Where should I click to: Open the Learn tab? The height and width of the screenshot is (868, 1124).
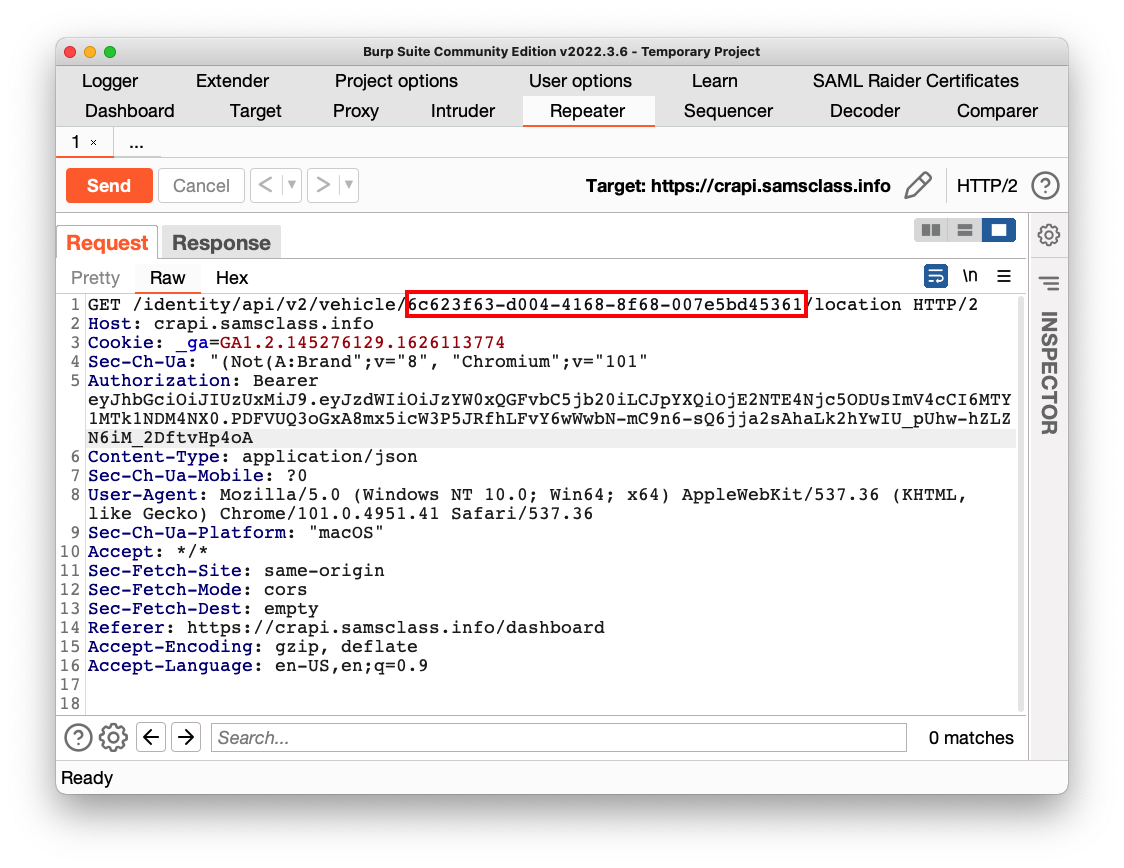[714, 81]
